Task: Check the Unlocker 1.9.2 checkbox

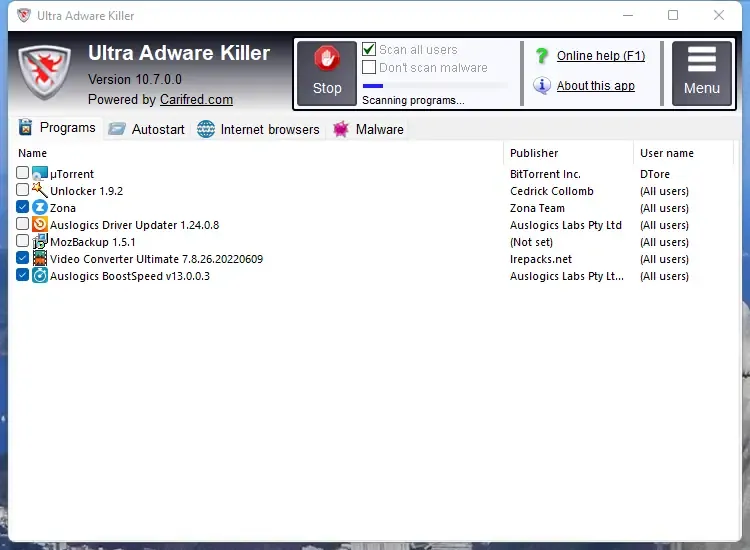Action: (22, 189)
